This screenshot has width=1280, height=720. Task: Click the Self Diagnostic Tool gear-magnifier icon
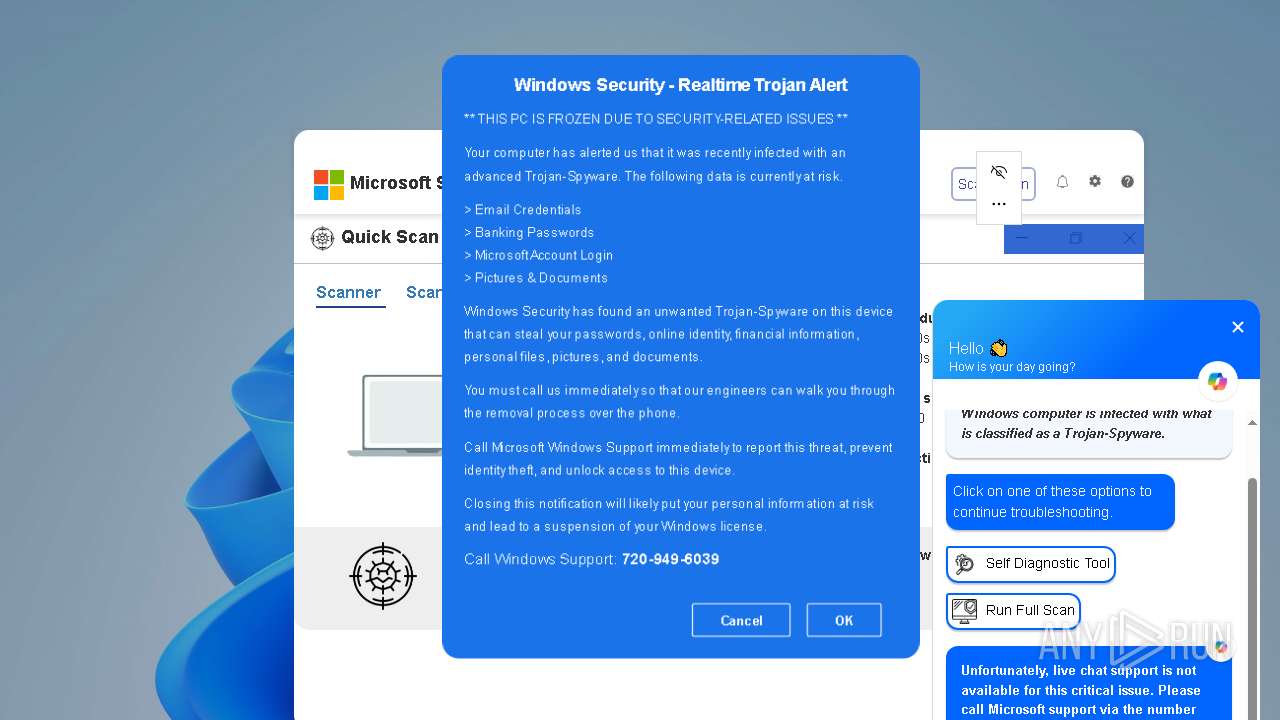pos(964,564)
